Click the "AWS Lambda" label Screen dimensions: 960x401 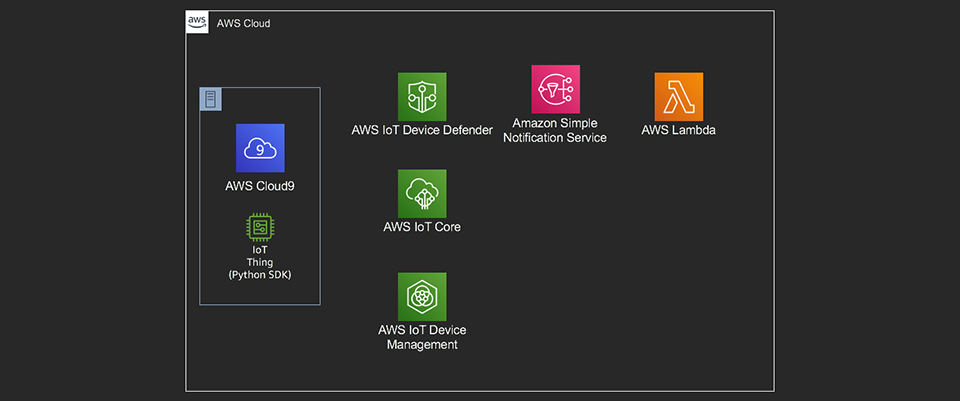(x=679, y=130)
